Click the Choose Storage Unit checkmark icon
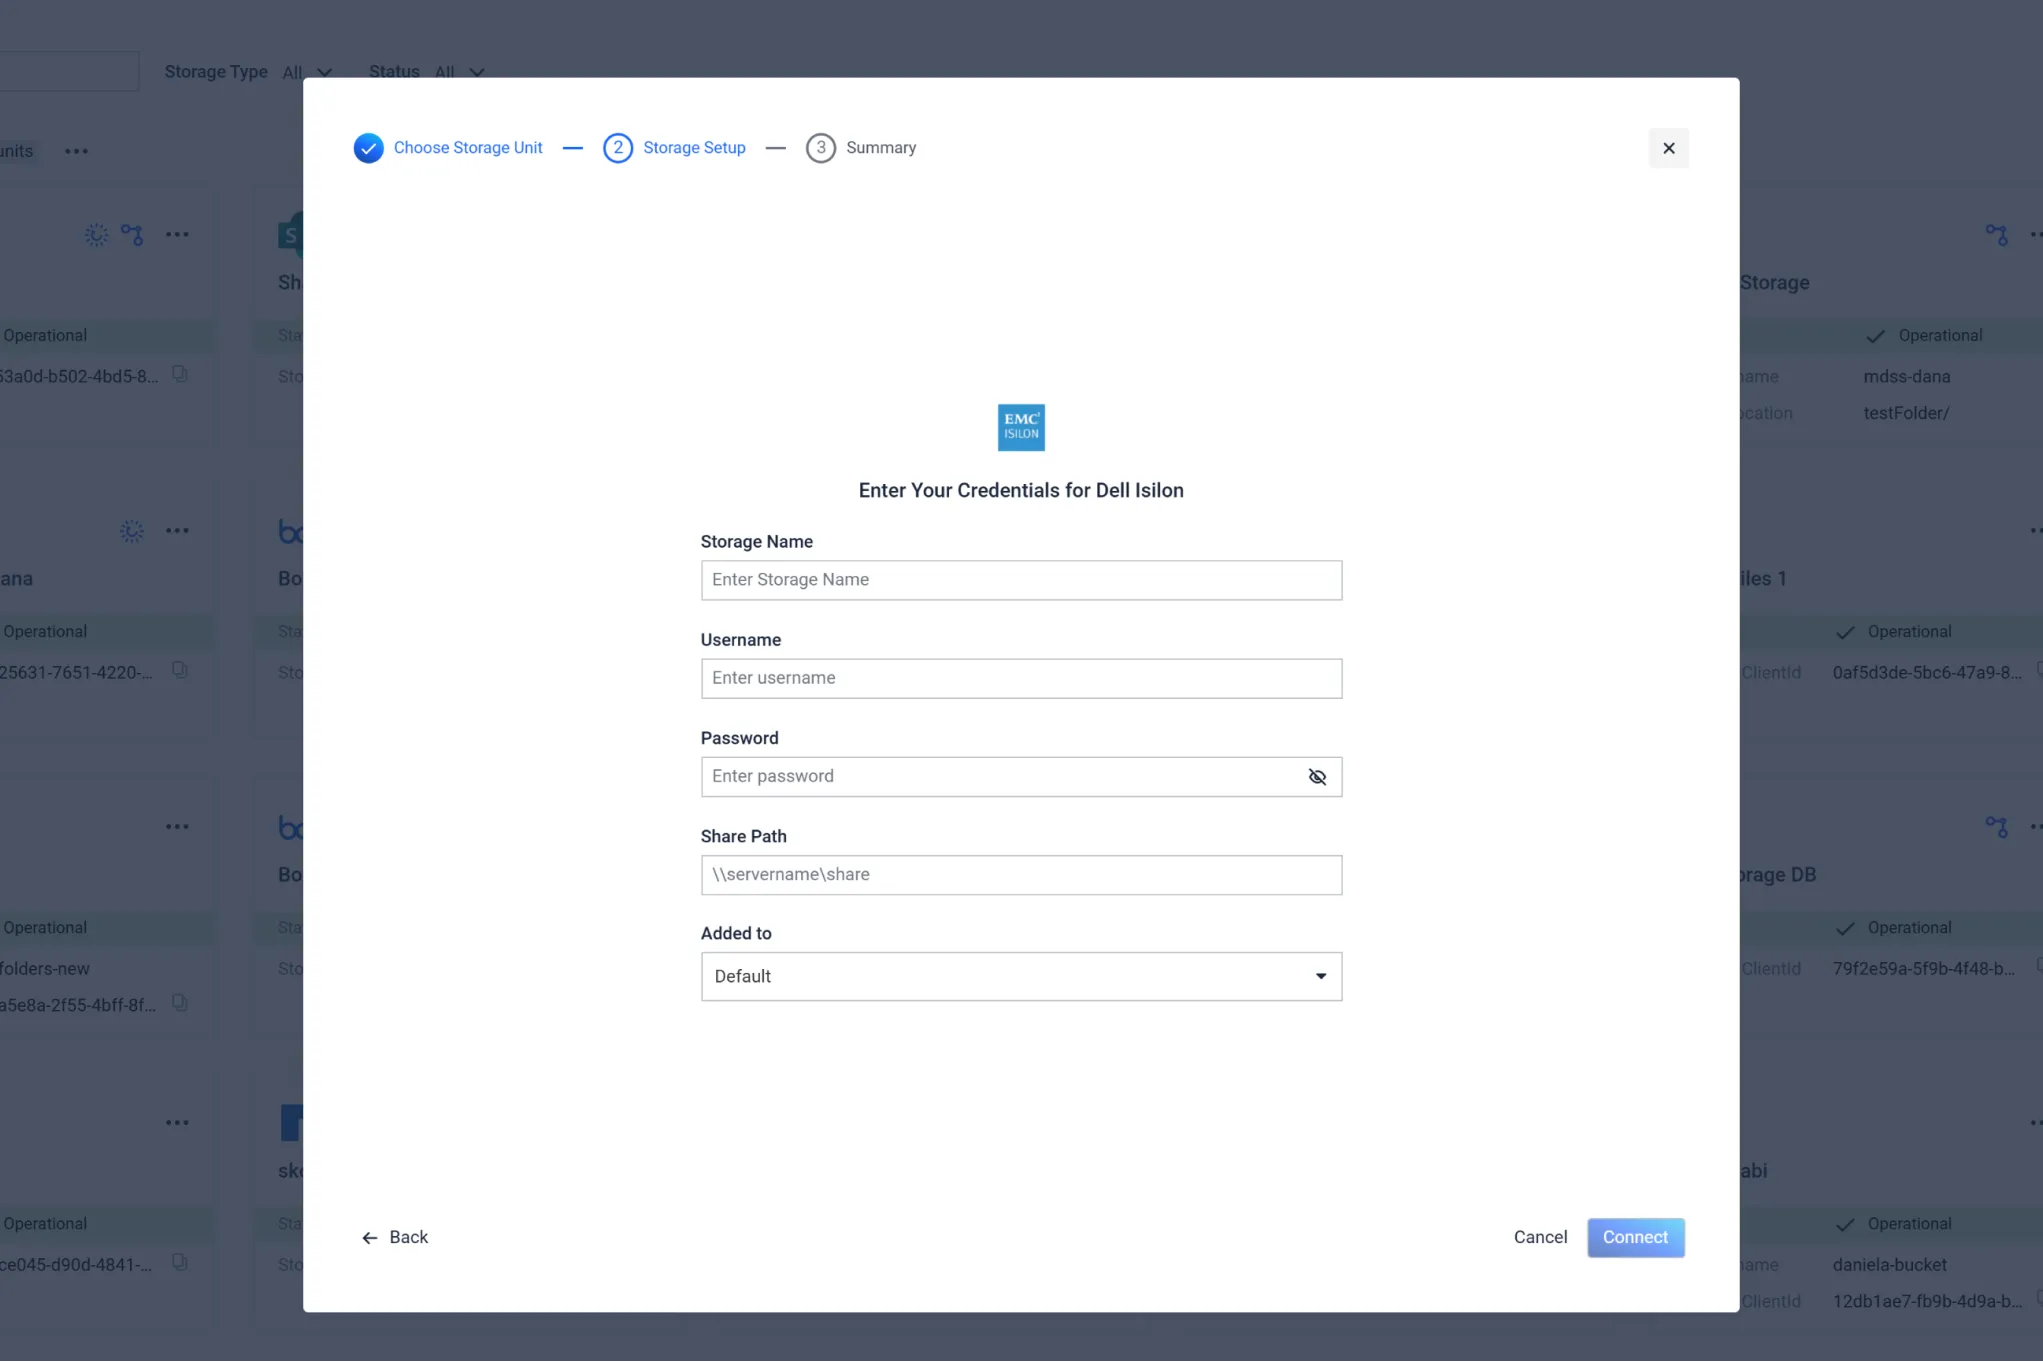 point(368,148)
